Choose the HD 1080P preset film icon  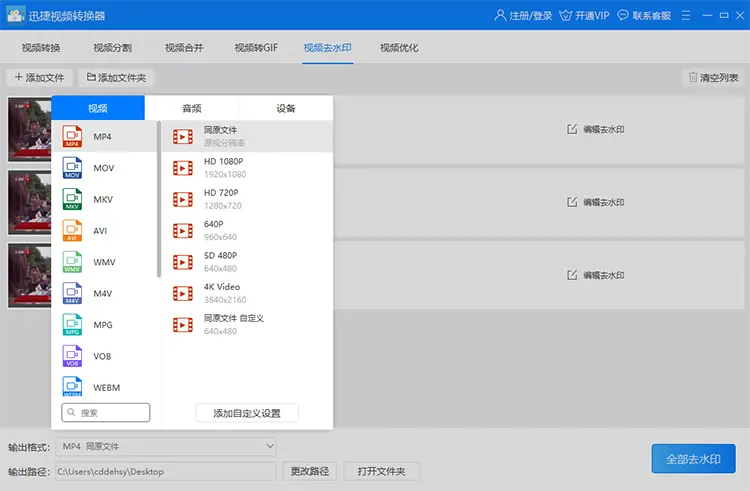point(183,168)
